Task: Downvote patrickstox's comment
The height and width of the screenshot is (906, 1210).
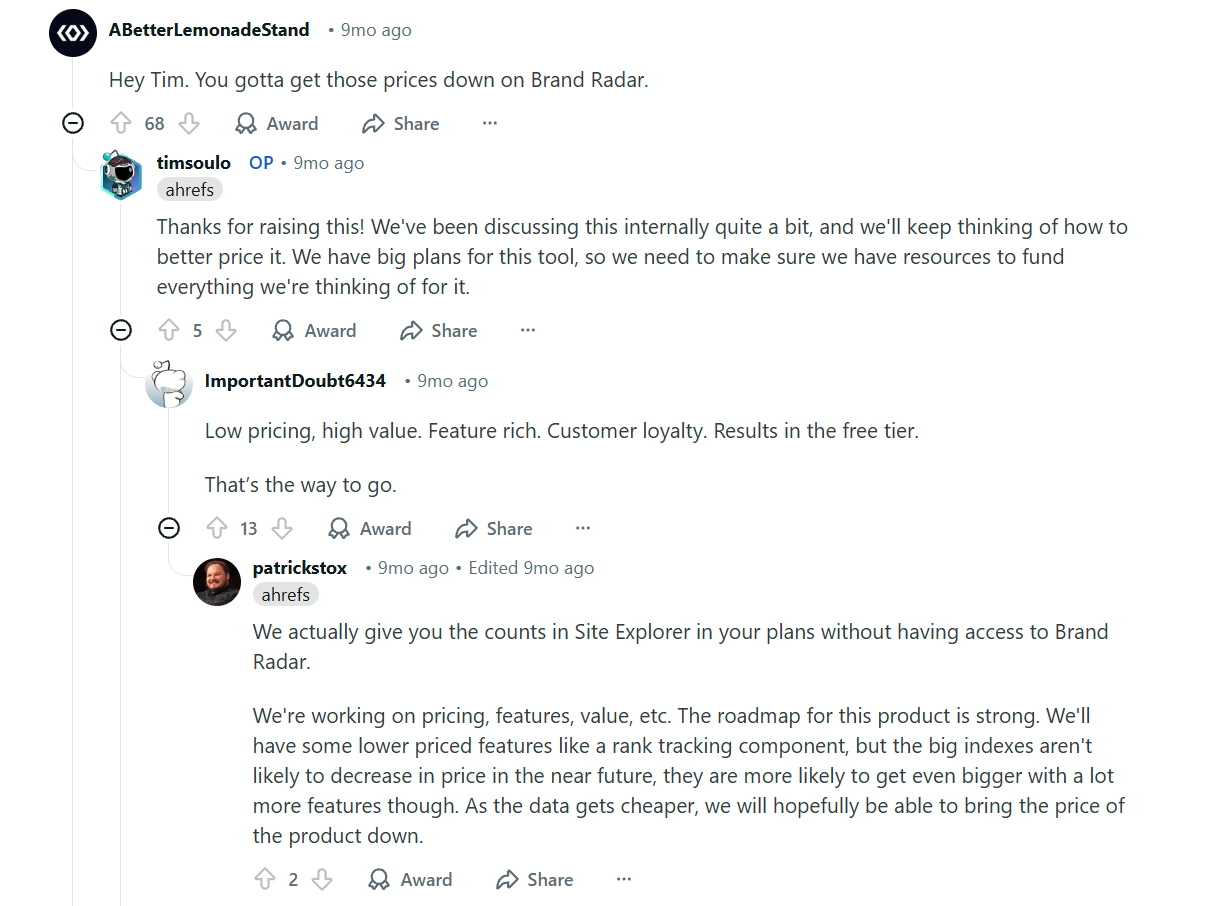Action: click(322, 879)
